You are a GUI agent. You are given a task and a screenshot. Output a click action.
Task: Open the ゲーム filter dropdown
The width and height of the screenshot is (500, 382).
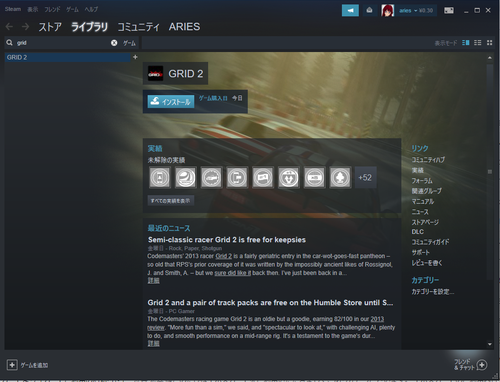[129, 43]
